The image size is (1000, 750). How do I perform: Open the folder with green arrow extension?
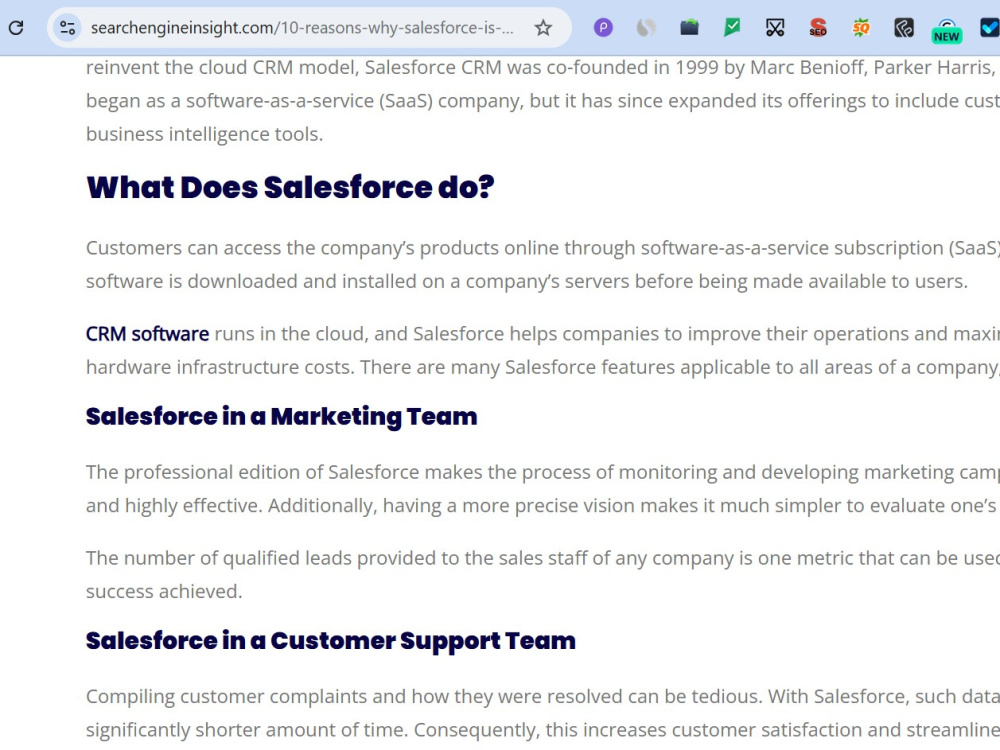point(689,27)
